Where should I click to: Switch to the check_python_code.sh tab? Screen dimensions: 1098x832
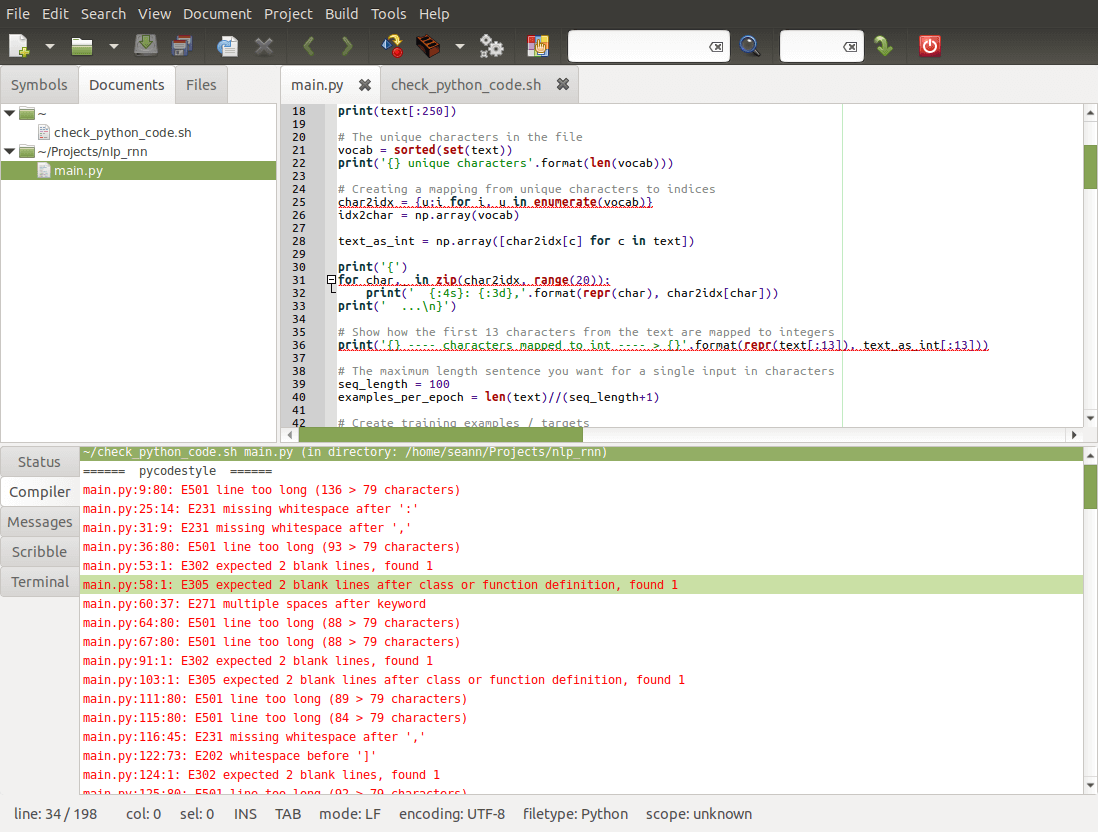click(x=465, y=85)
